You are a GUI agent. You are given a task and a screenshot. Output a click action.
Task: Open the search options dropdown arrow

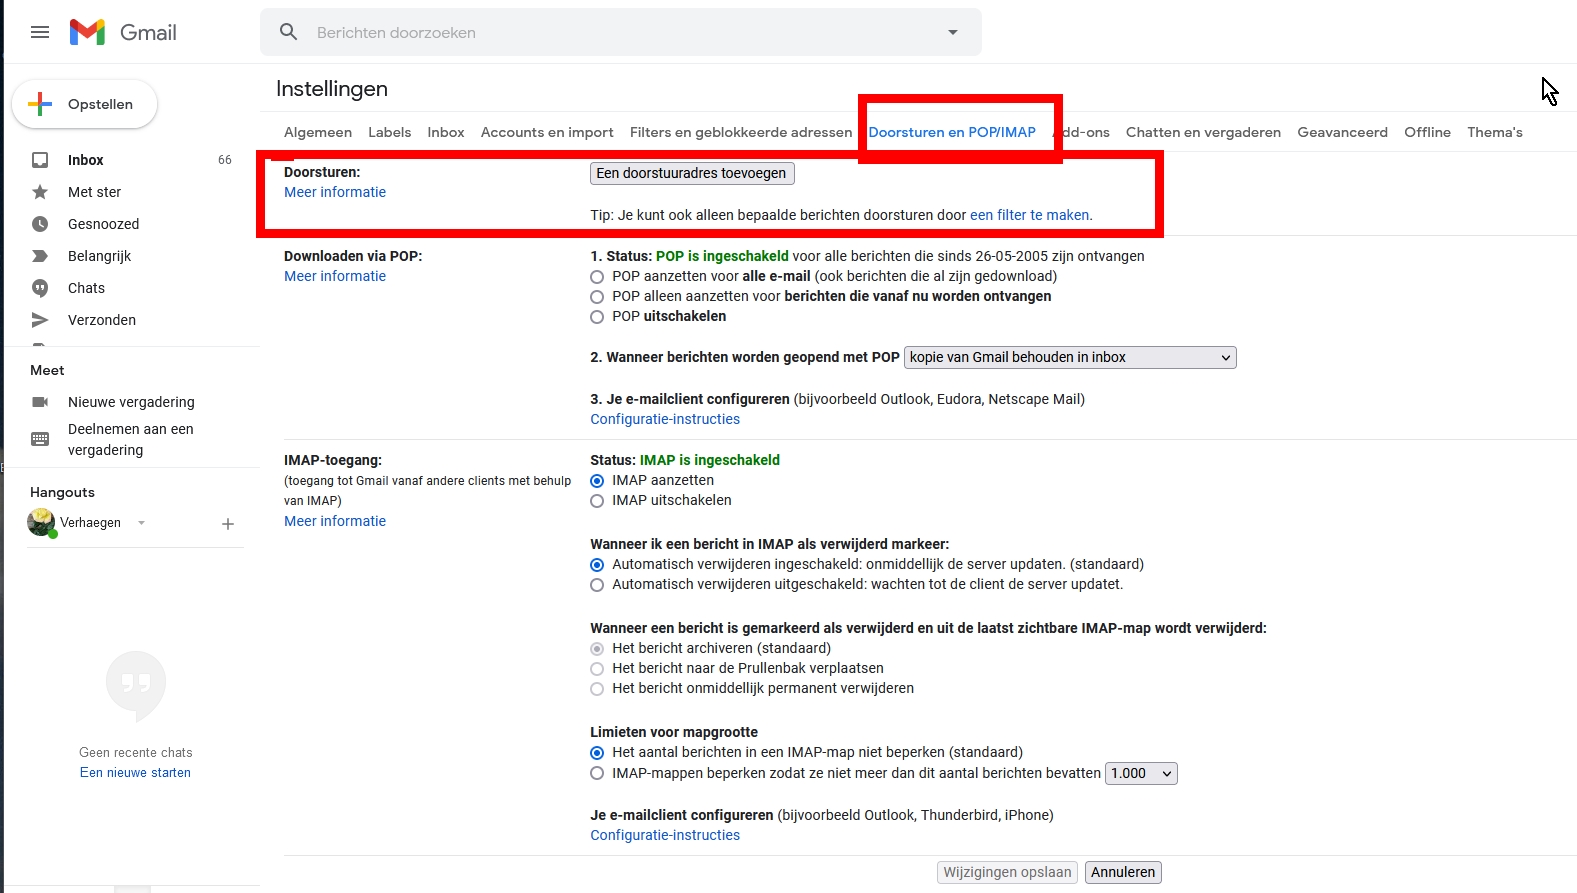coord(953,32)
